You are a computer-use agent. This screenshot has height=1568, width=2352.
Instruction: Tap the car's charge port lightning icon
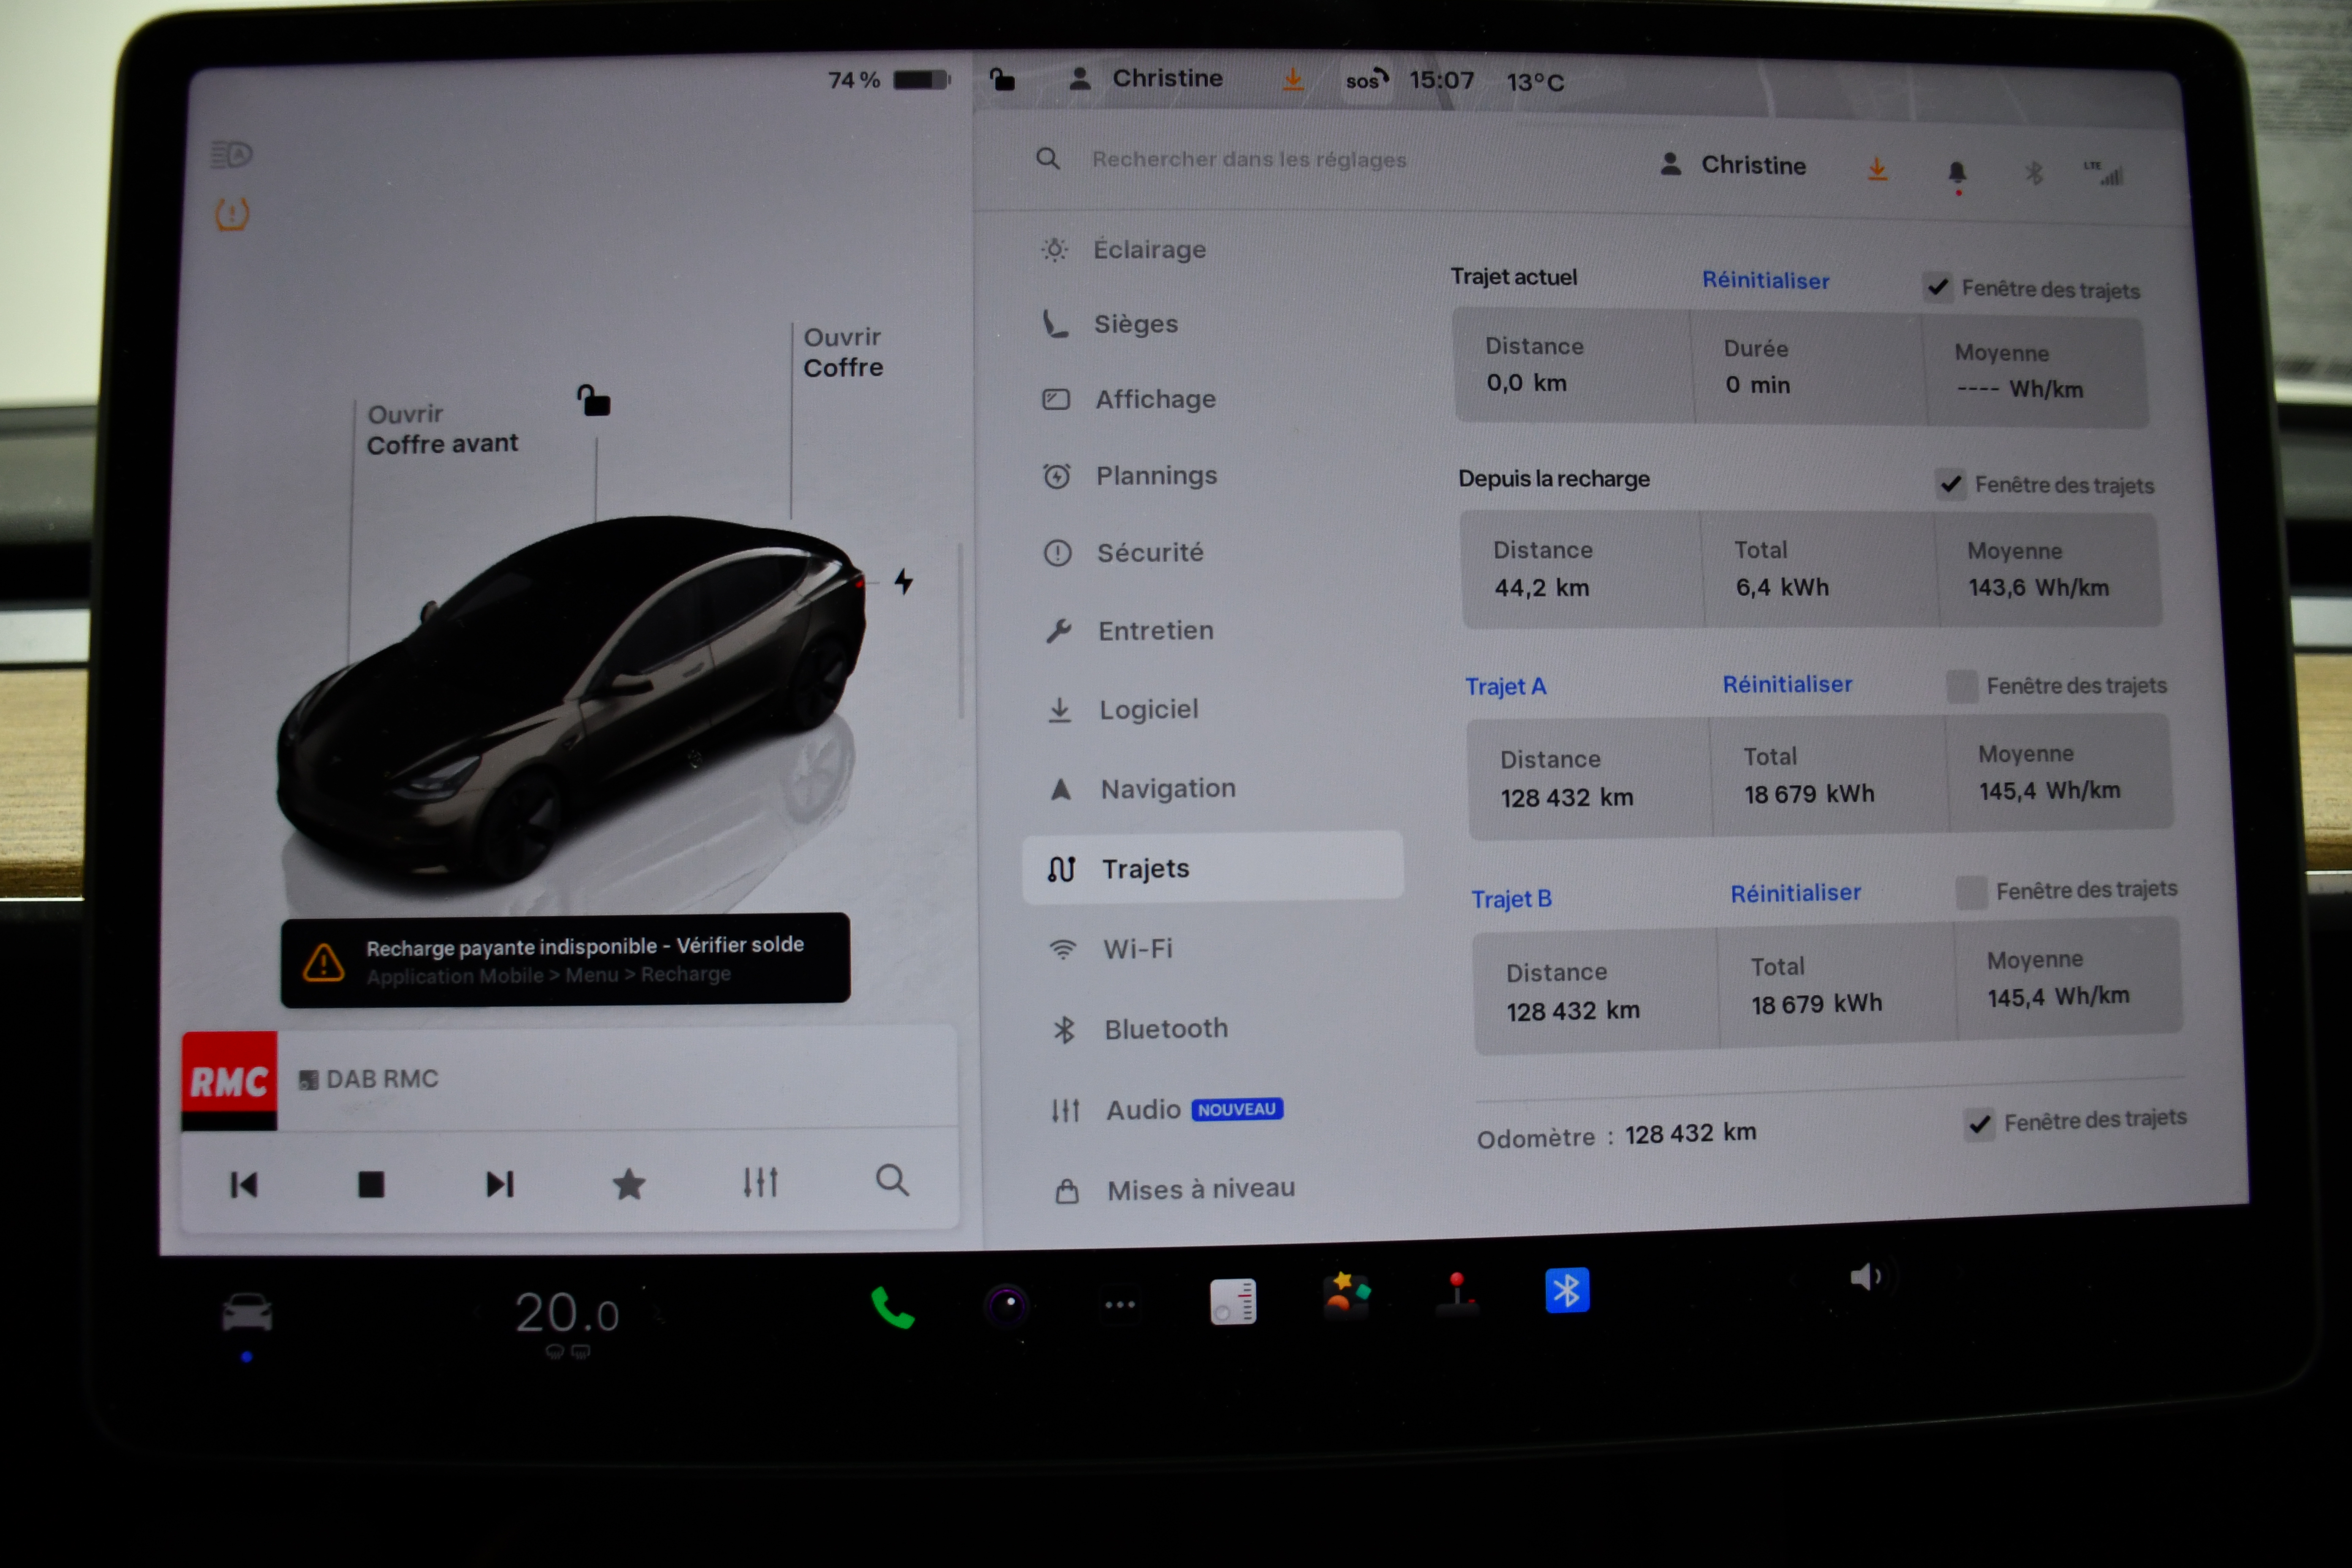(x=904, y=581)
